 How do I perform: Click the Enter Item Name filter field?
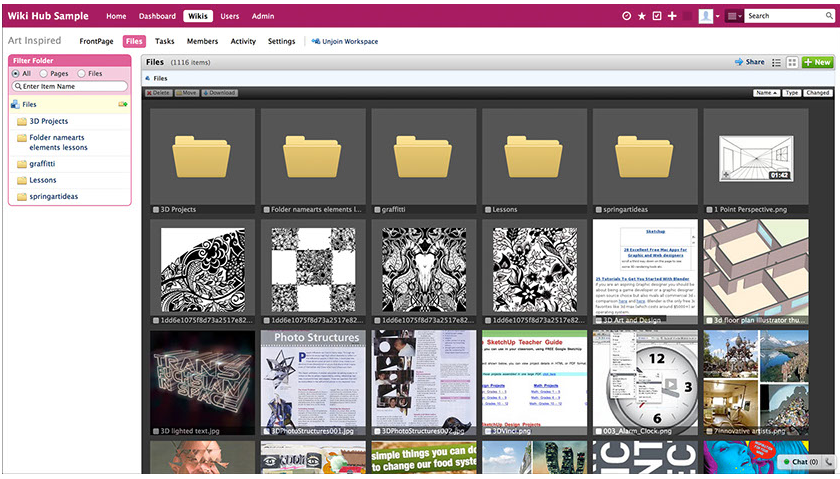pyautogui.click(x=70, y=87)
